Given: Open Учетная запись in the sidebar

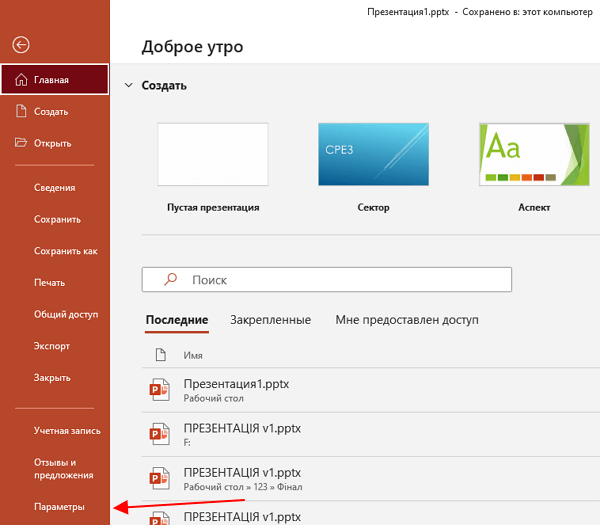Looking at the screenshot, I should coord(66,431).
